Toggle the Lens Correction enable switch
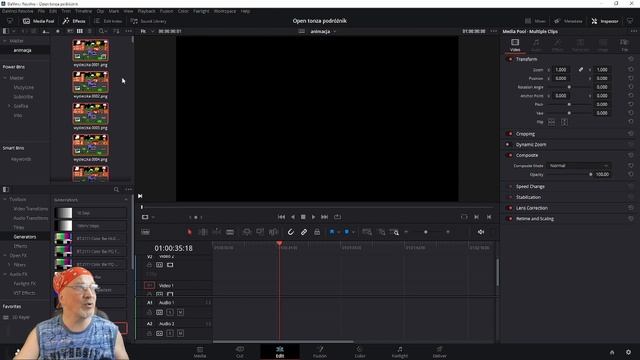Screen dimensions: 640x360 [509, 208]
